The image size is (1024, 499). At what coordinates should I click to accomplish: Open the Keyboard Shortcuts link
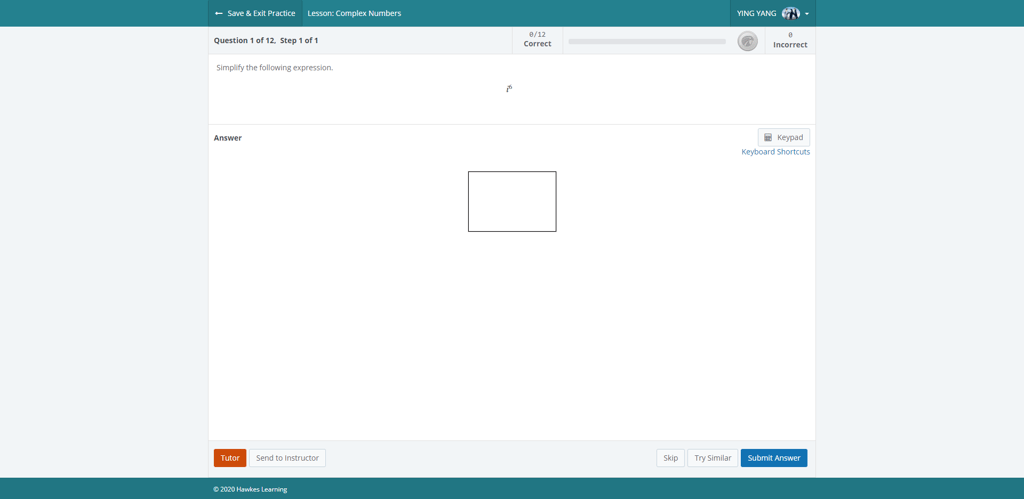(x=775, y=152)
